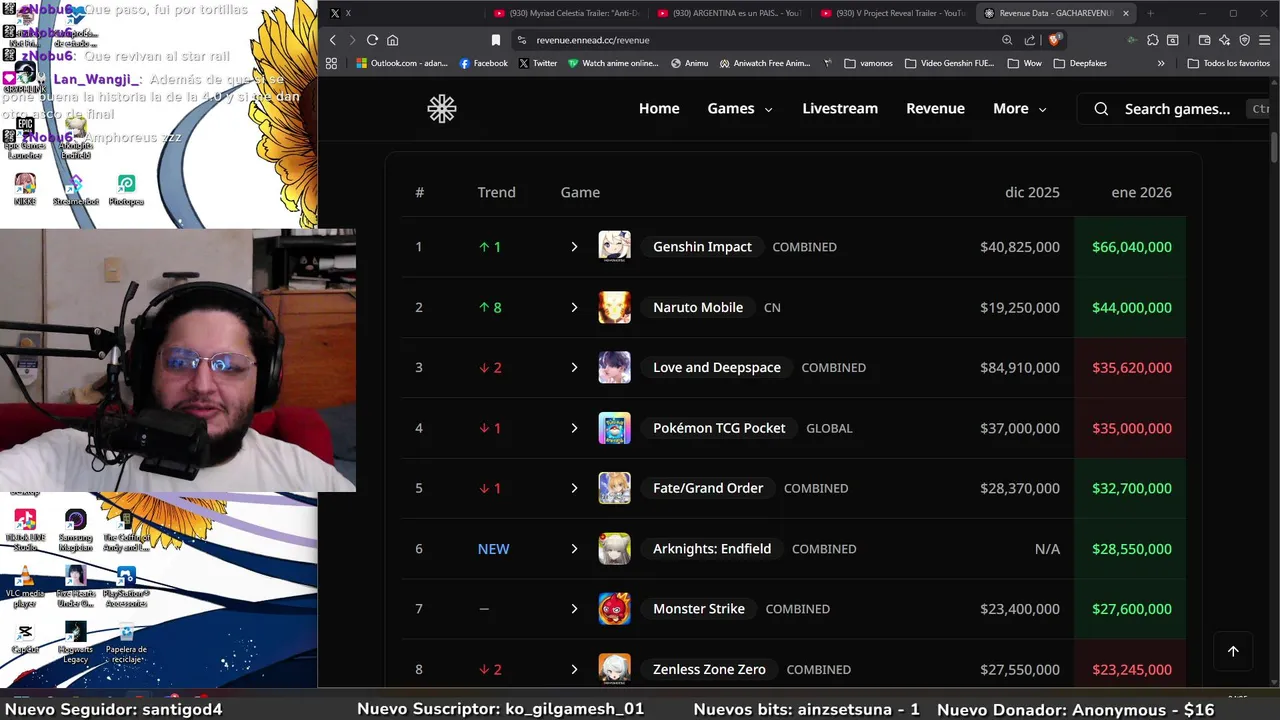Open the Aniwatch Free Anime bookmark
This screenshot has height=720, width=1280.
pyautogui.click(x=764, y=63)
